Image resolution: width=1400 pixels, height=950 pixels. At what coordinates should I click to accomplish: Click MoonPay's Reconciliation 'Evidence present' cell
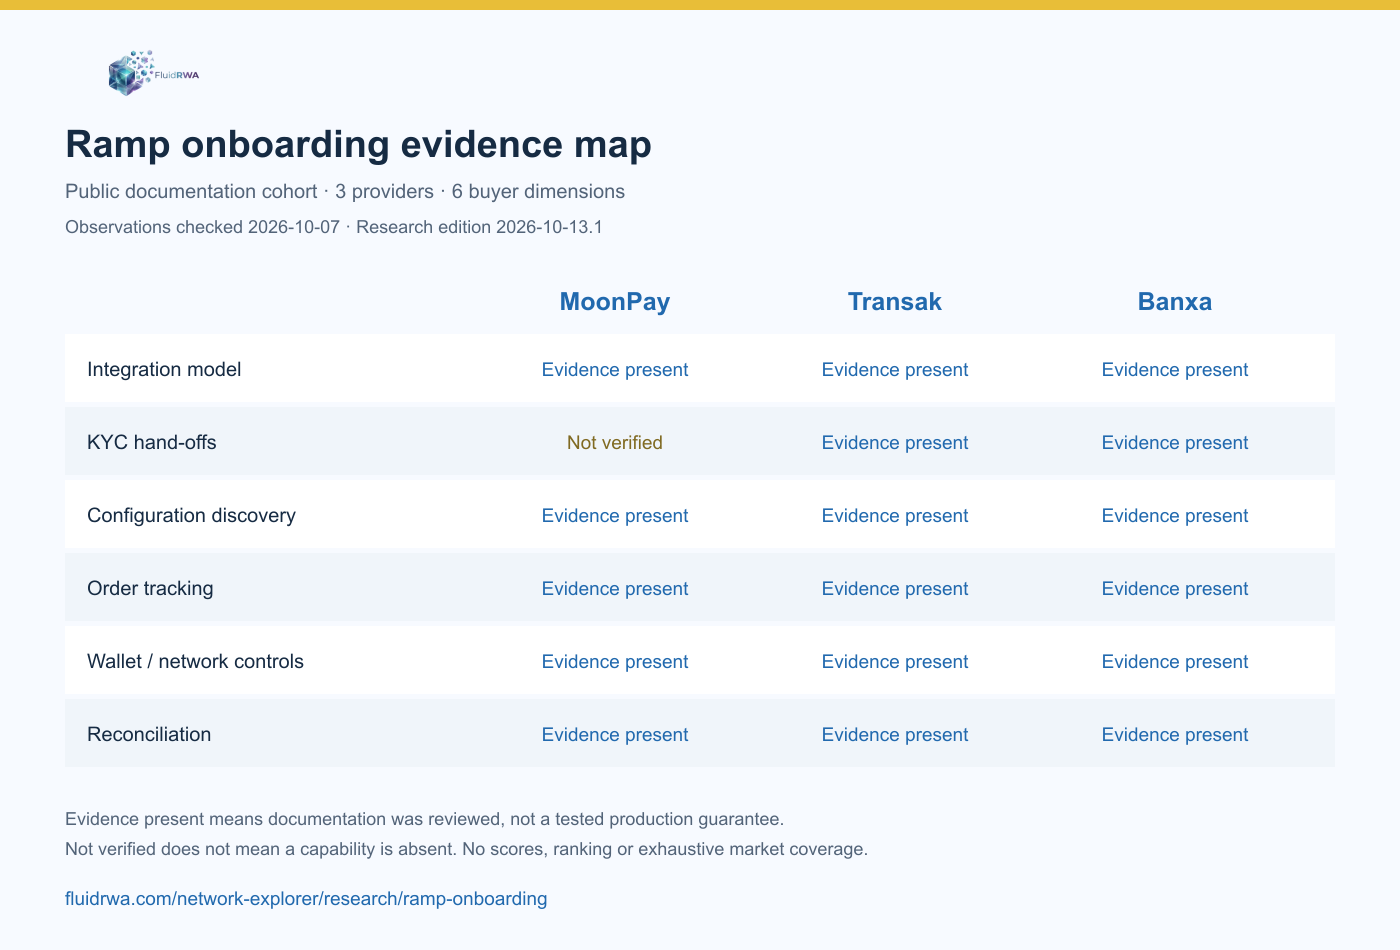[615, 734]
